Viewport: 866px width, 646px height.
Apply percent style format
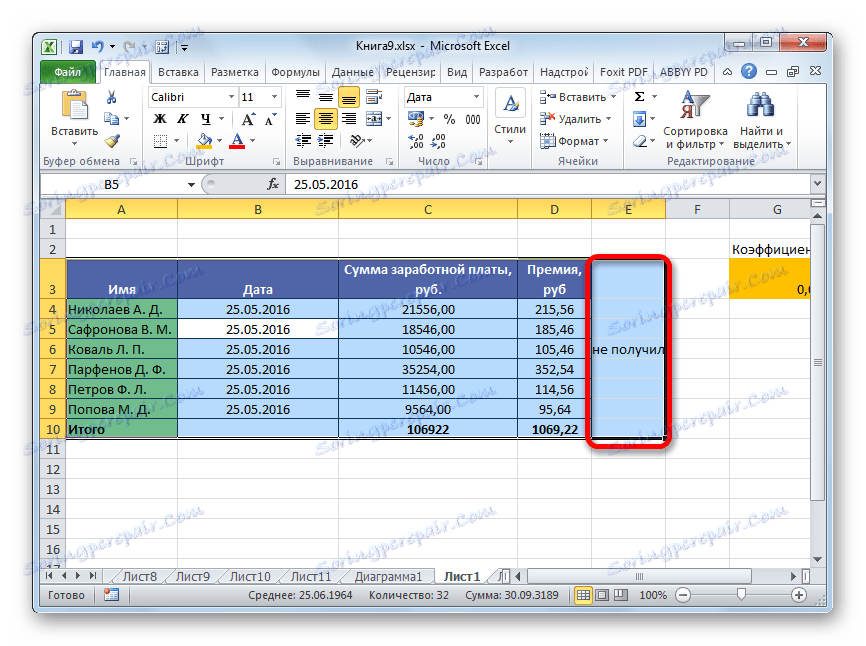449,119
